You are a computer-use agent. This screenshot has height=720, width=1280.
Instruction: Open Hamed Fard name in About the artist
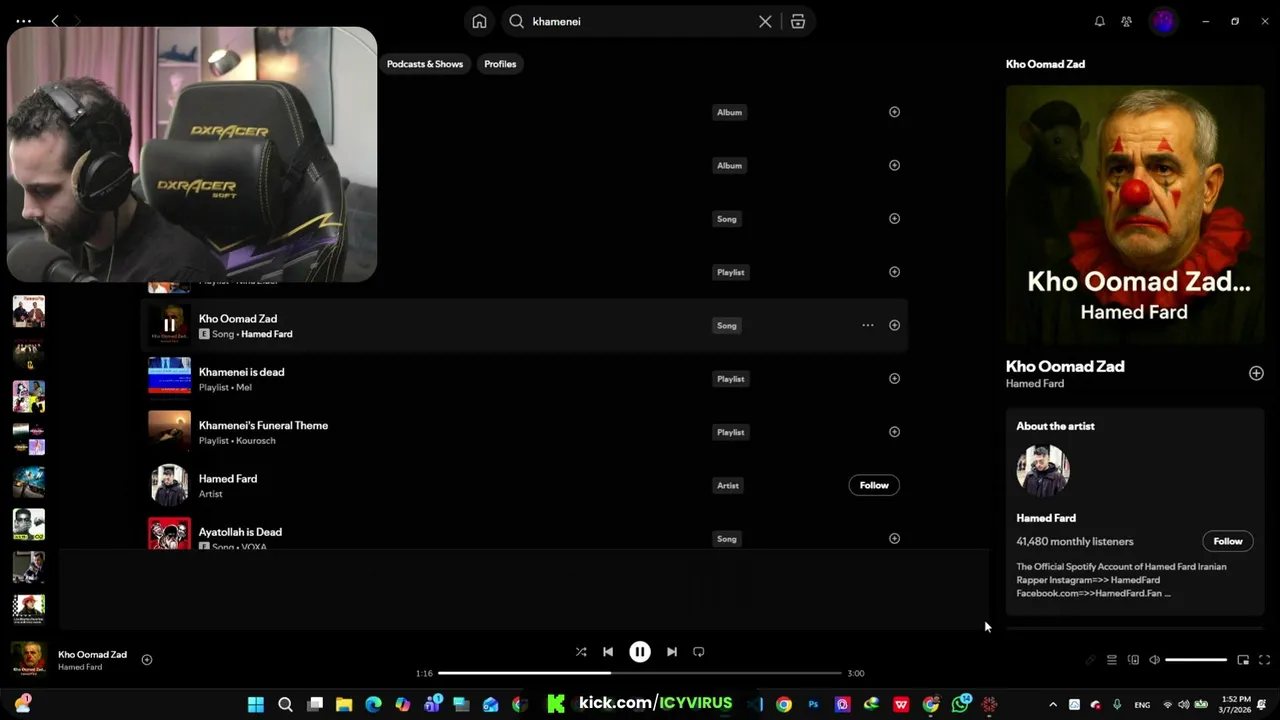click(1046, 518)
